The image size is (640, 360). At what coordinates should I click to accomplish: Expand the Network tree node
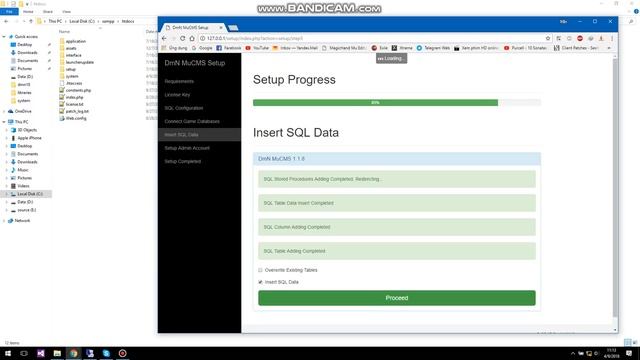coord(4,220)
